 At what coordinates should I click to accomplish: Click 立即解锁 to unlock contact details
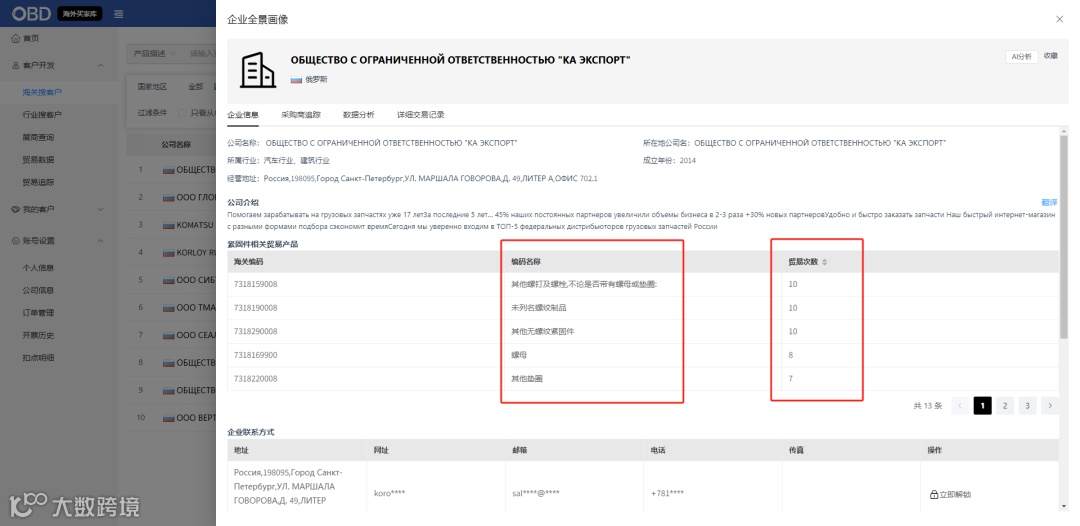tap(955, 494)
